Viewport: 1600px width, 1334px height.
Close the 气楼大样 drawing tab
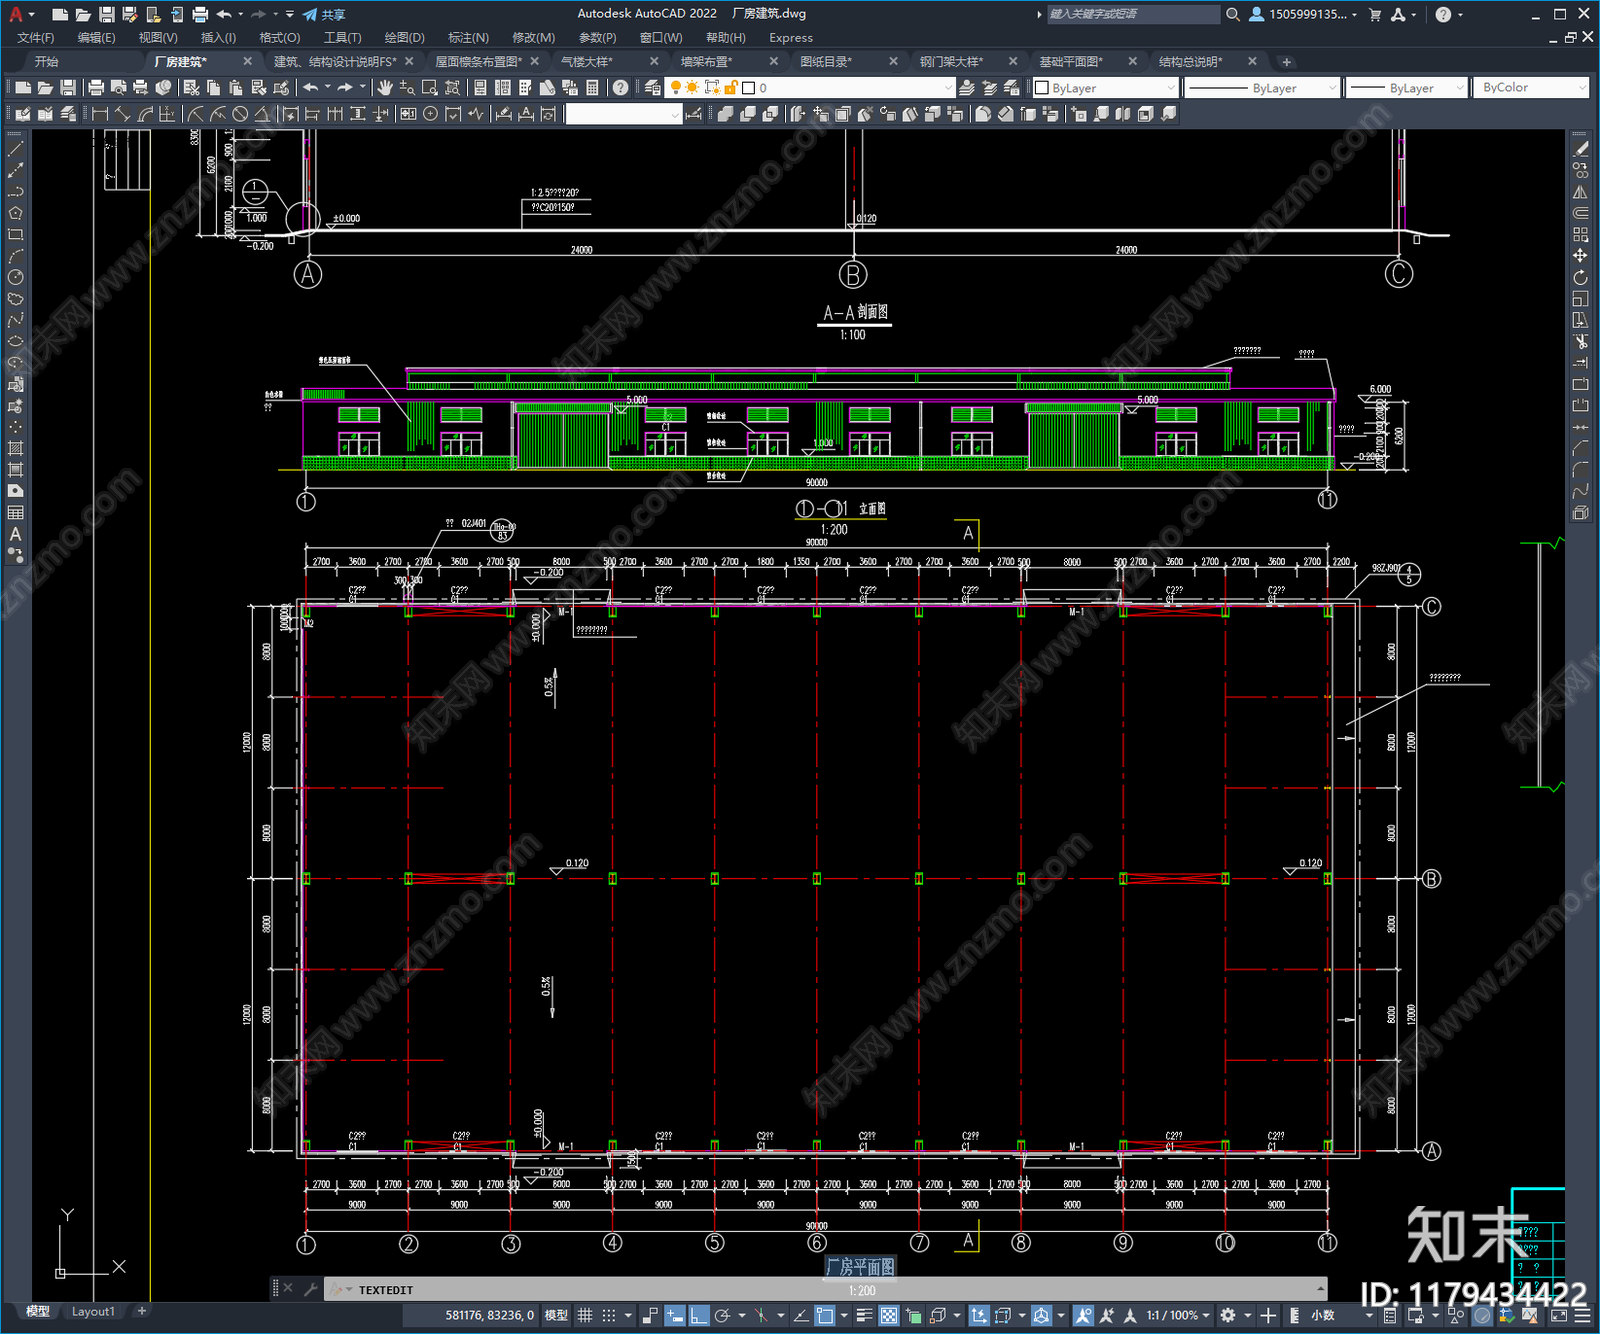(654, 61)
